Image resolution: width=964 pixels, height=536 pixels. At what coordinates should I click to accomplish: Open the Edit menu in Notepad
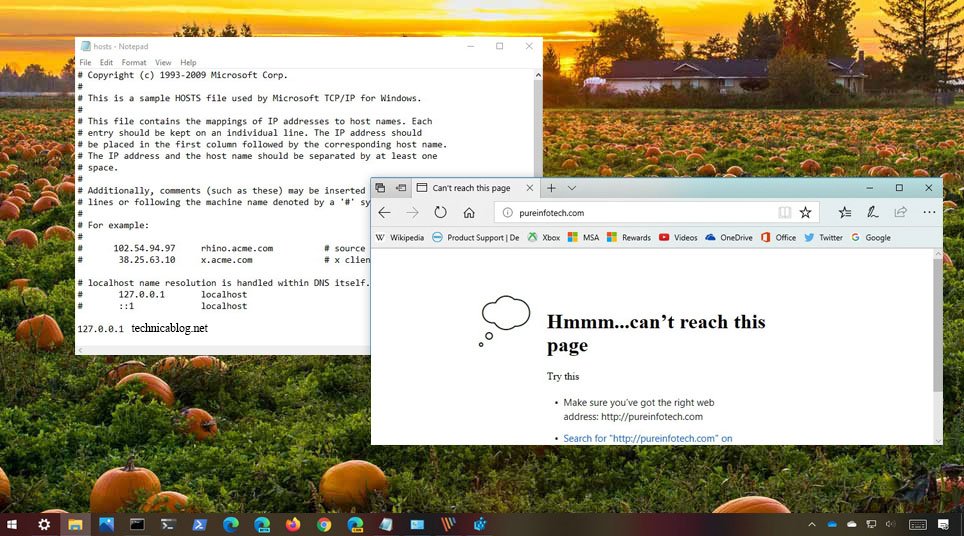[x=106, y=62]
